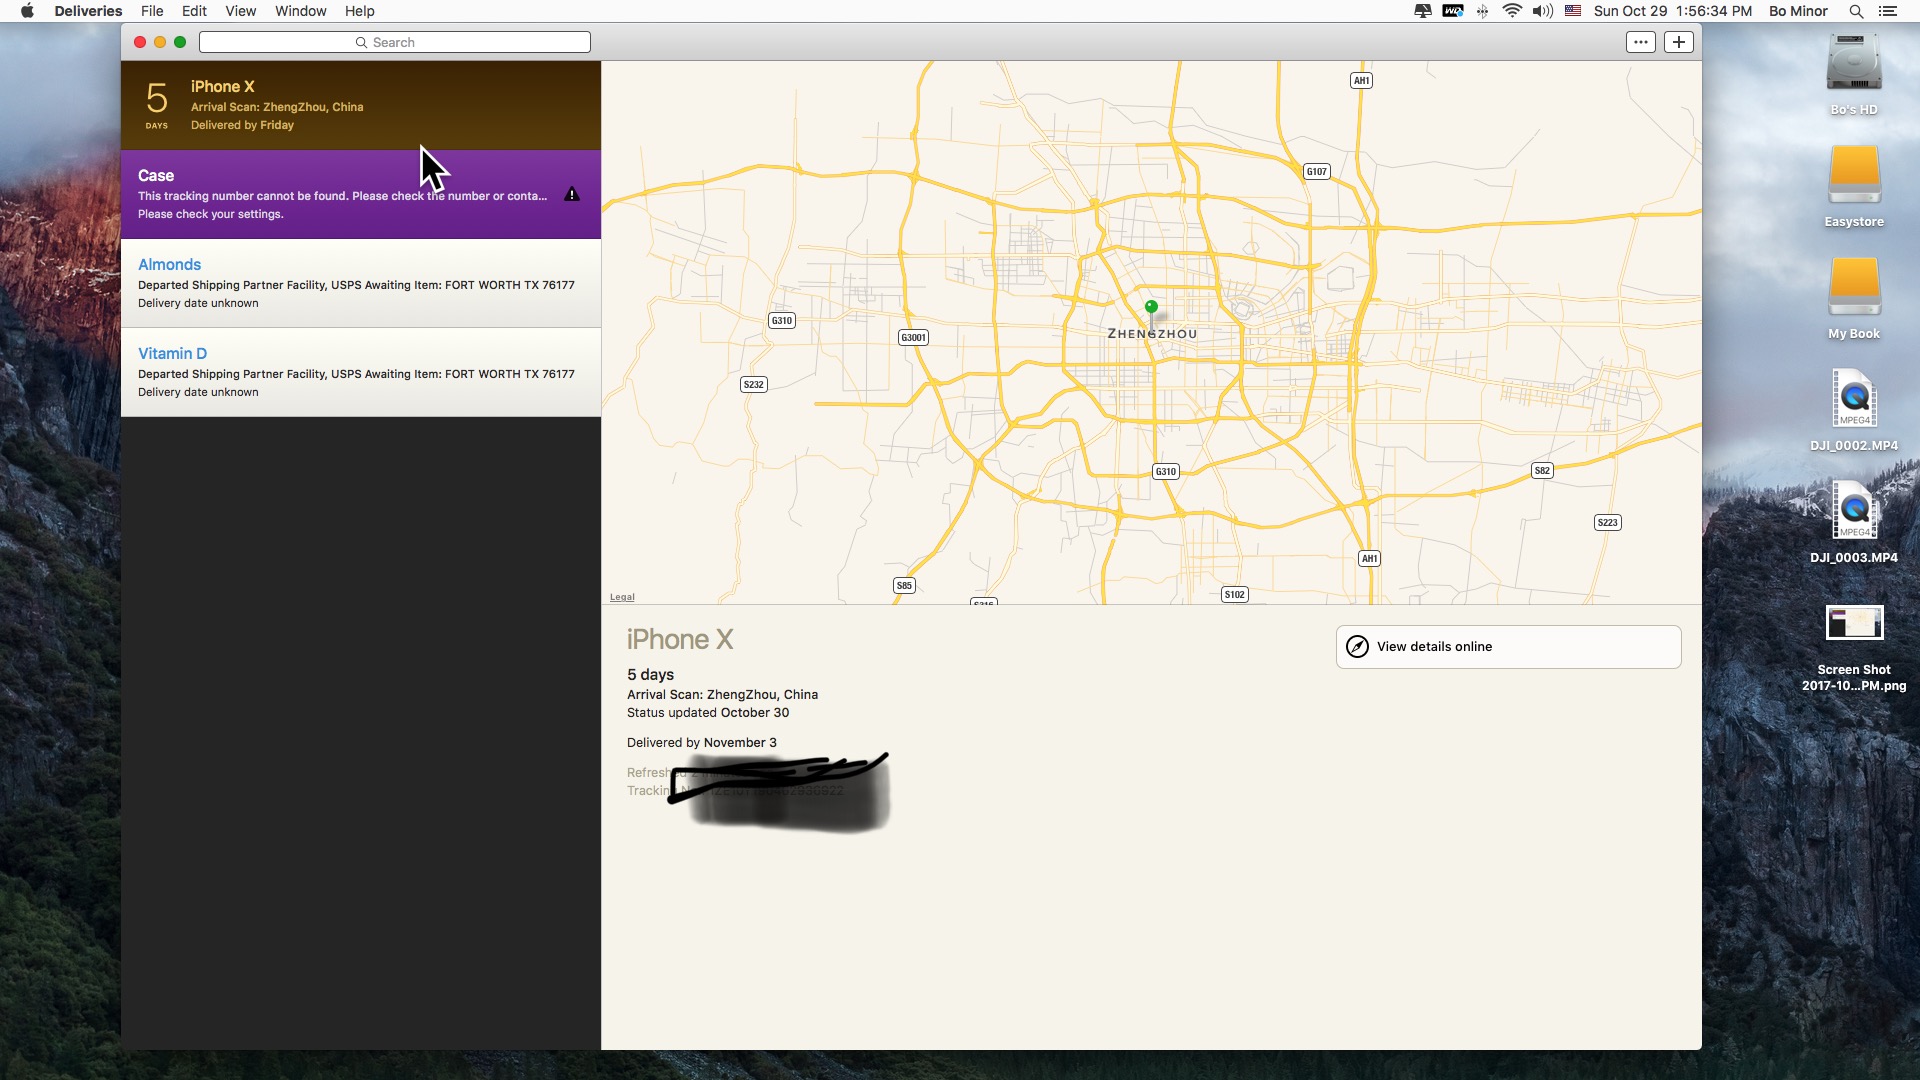This screenshot has width=1920, height=1080.
Task: Click the S82 road marker on map
Action: 1542,470
